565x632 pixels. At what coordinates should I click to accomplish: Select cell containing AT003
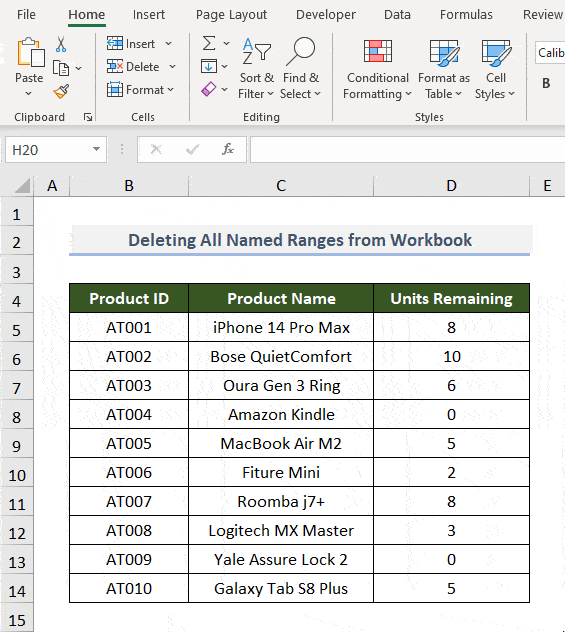129,385
